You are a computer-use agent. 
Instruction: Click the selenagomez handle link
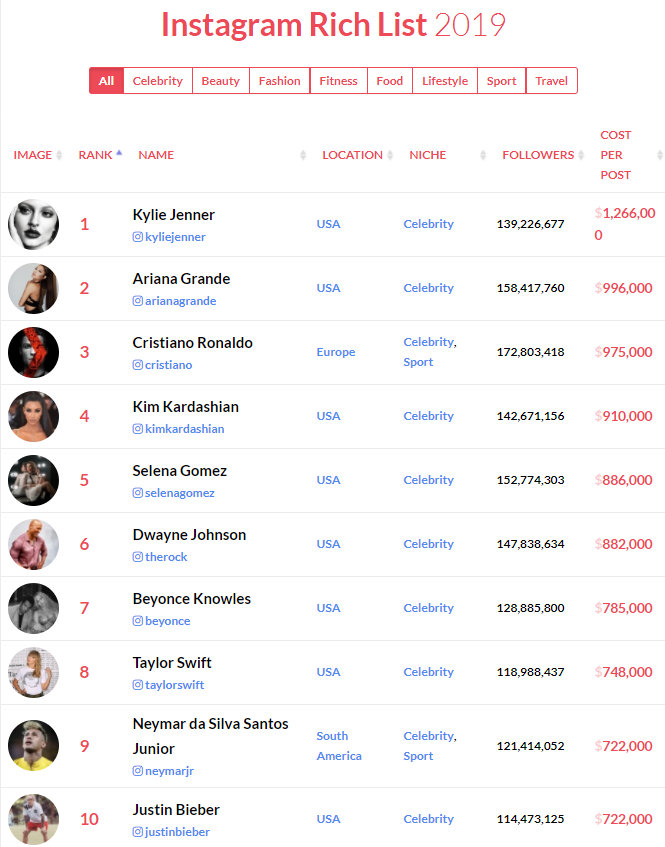pos(180,493)
